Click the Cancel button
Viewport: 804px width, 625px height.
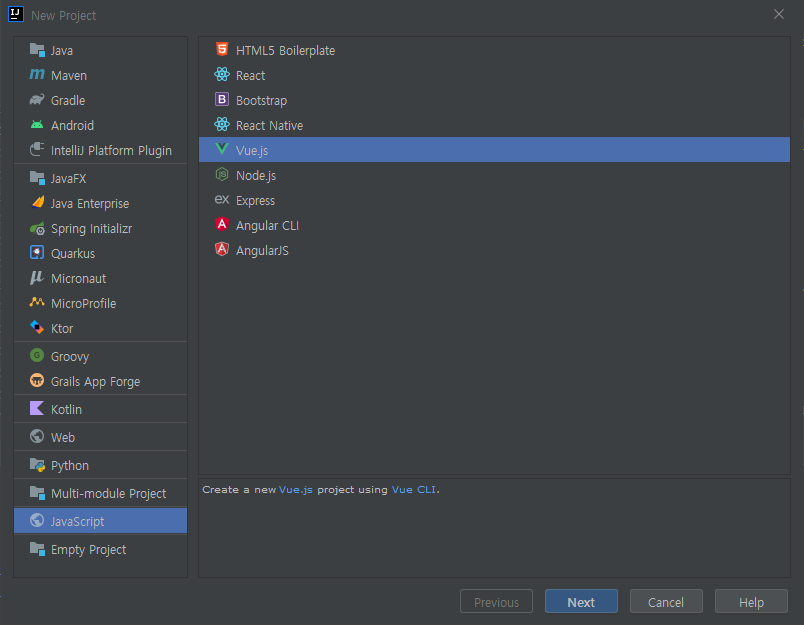pyautogui.click(x=666, y=601)
